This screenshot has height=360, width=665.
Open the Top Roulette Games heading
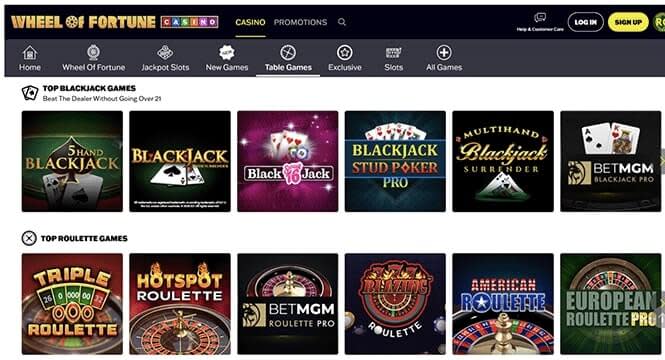click(x=84, y=238)
